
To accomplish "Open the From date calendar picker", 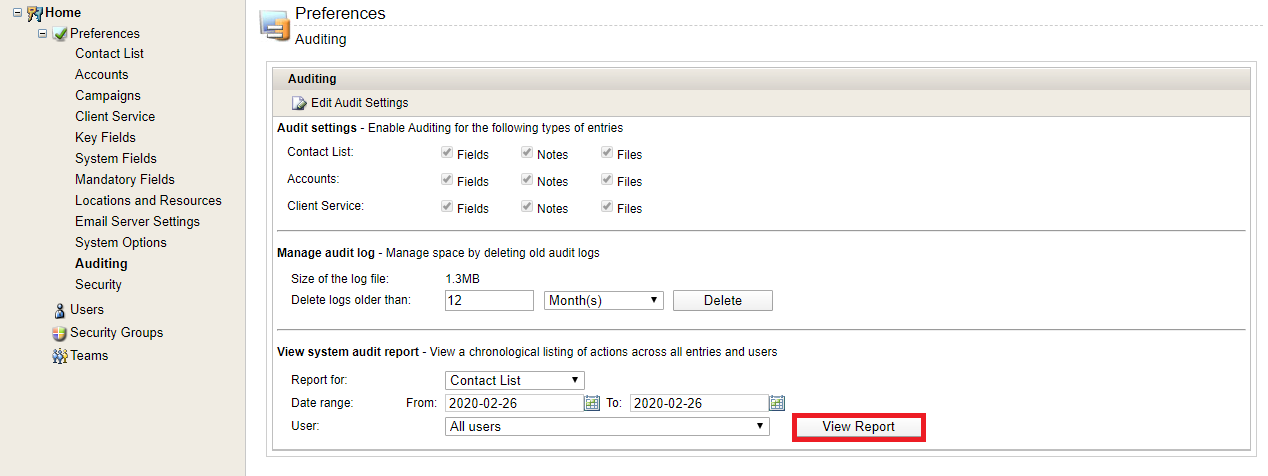I will click(592, 403).
